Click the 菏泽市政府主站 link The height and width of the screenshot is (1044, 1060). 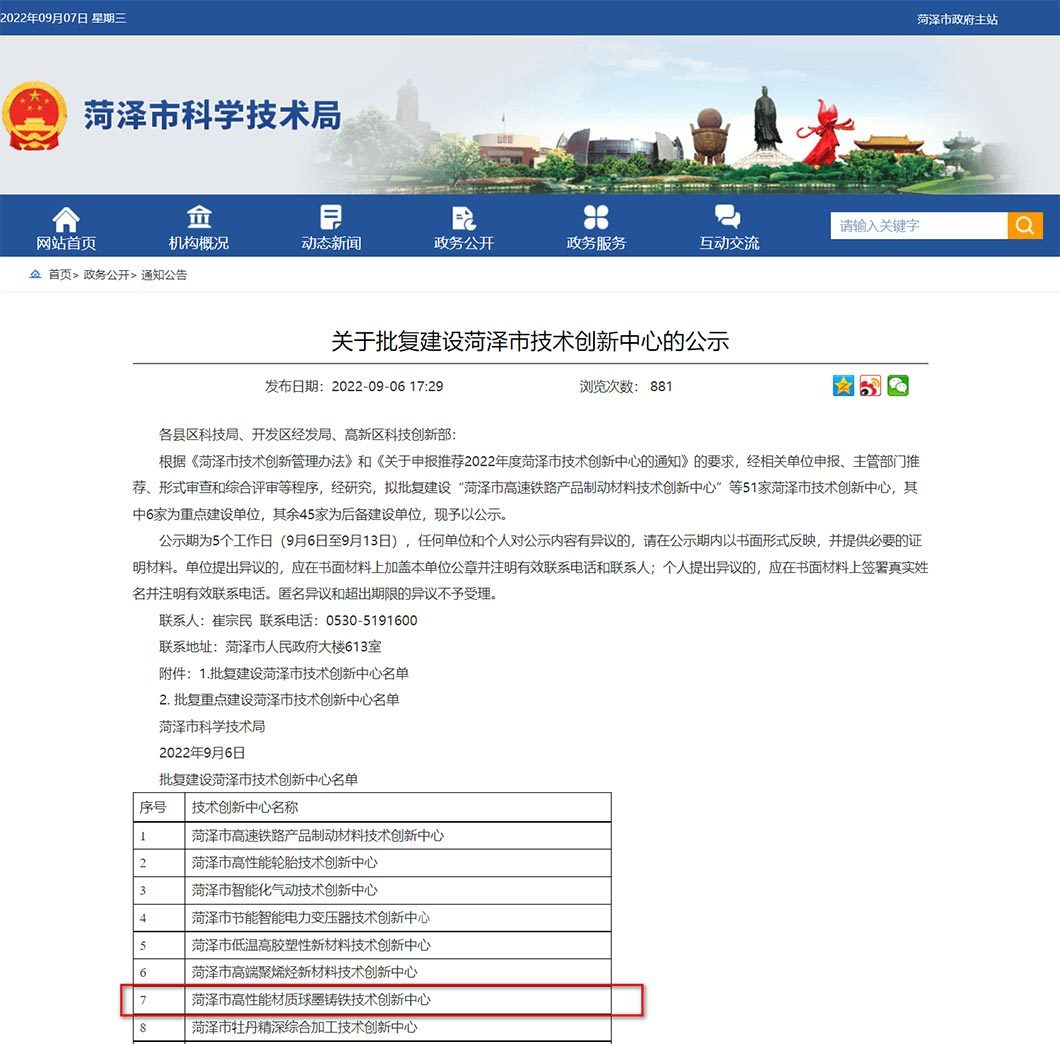click(957, 20)
